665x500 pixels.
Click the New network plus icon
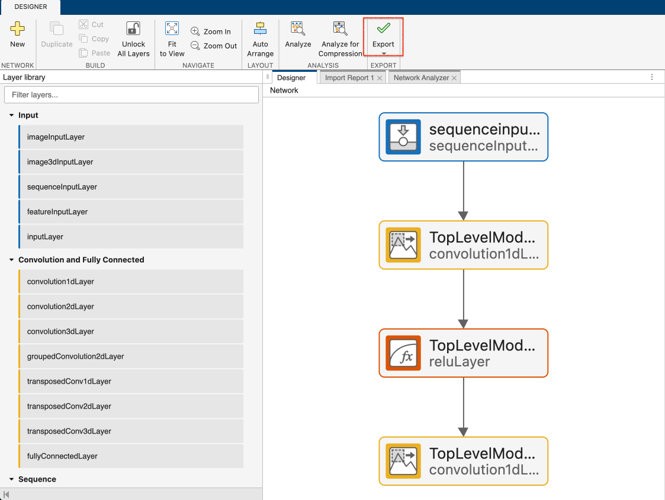pos(17,29)
